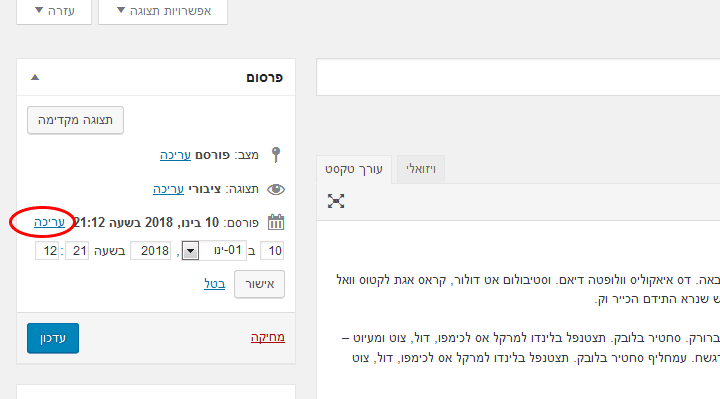
Task: Click the מחיקה delete link
Action: click(268, 337)
